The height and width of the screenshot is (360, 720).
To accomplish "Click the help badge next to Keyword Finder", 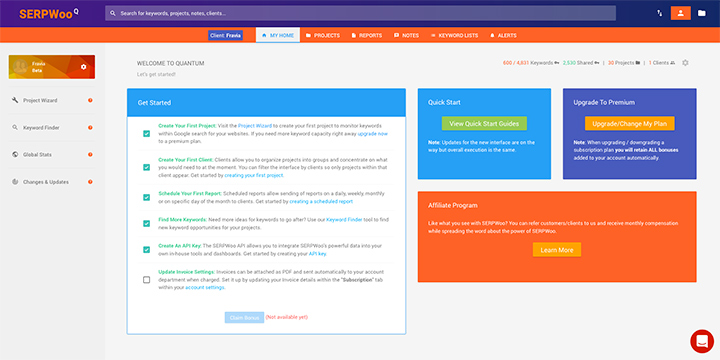I will pyautogui.click(x=90, y=128).
